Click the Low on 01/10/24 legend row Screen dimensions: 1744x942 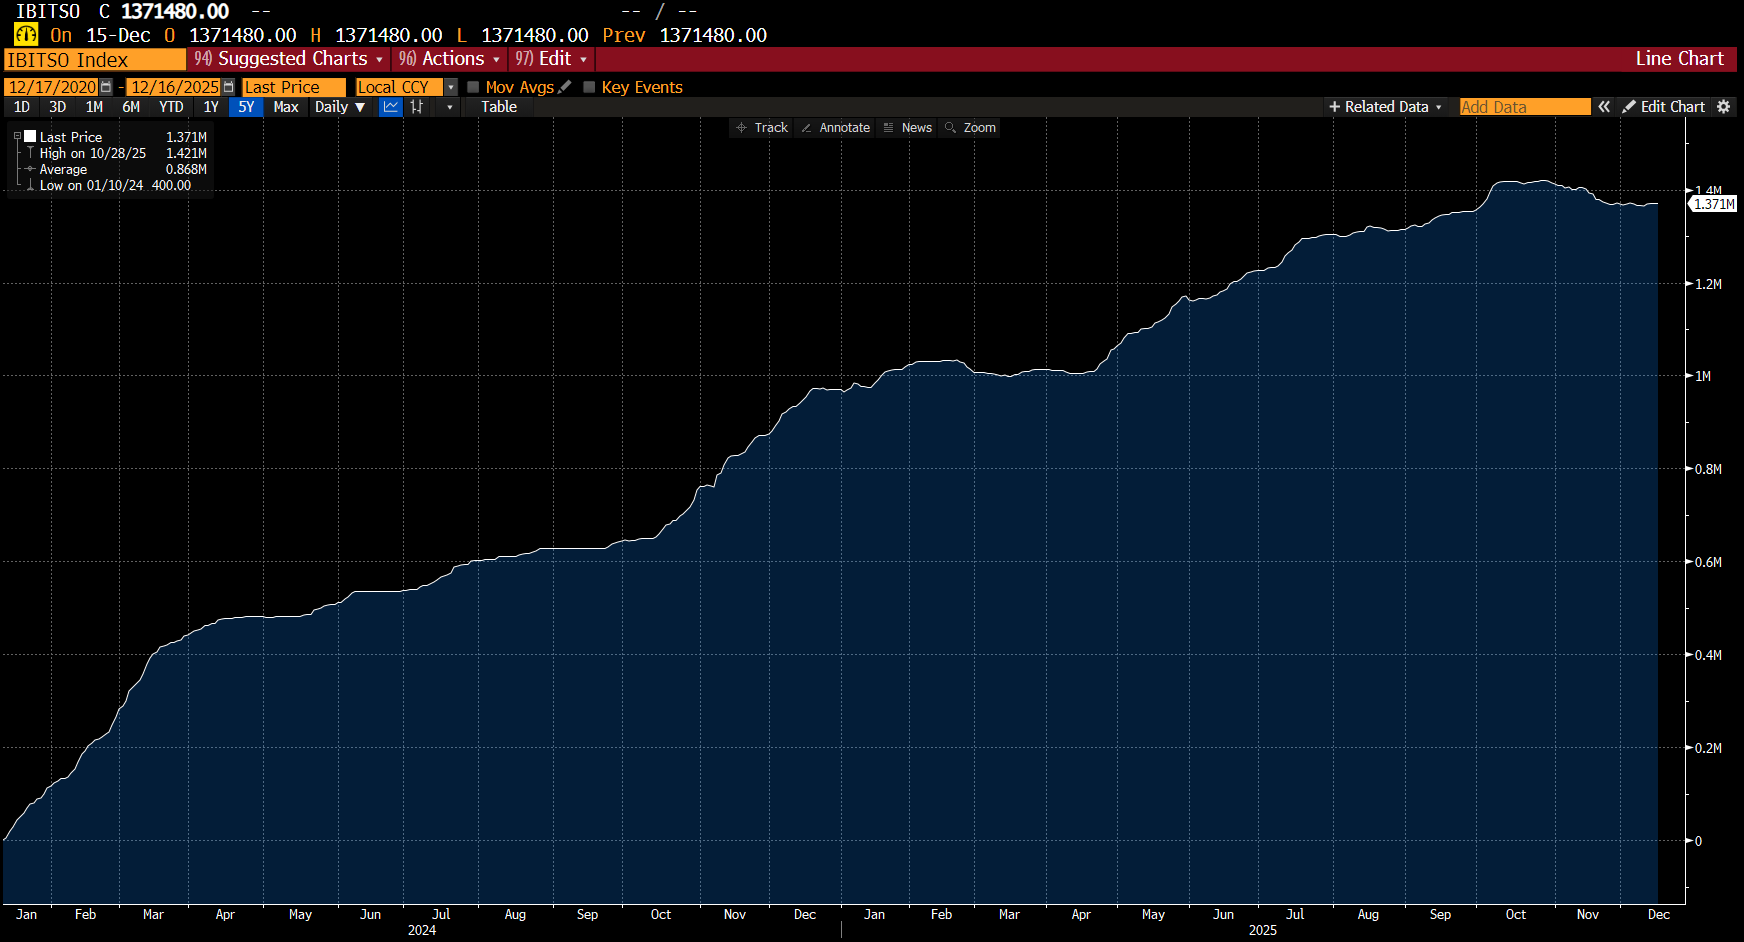pyautogui.click(x=107, y=185)
